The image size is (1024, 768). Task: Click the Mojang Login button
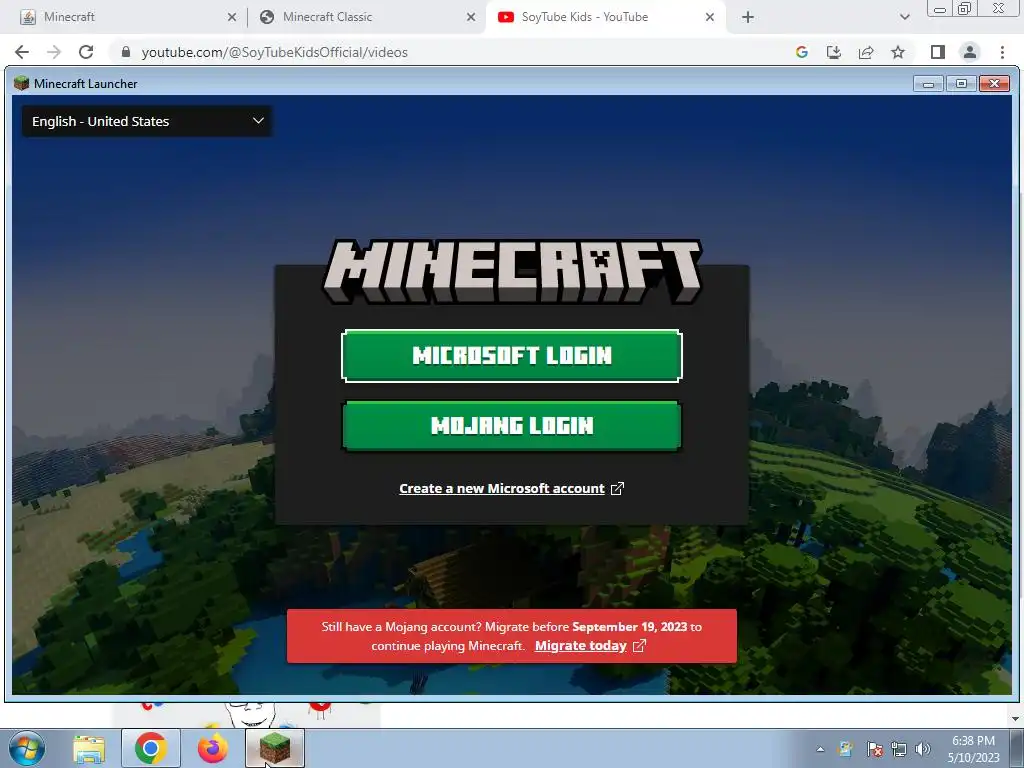pos(511,426)
